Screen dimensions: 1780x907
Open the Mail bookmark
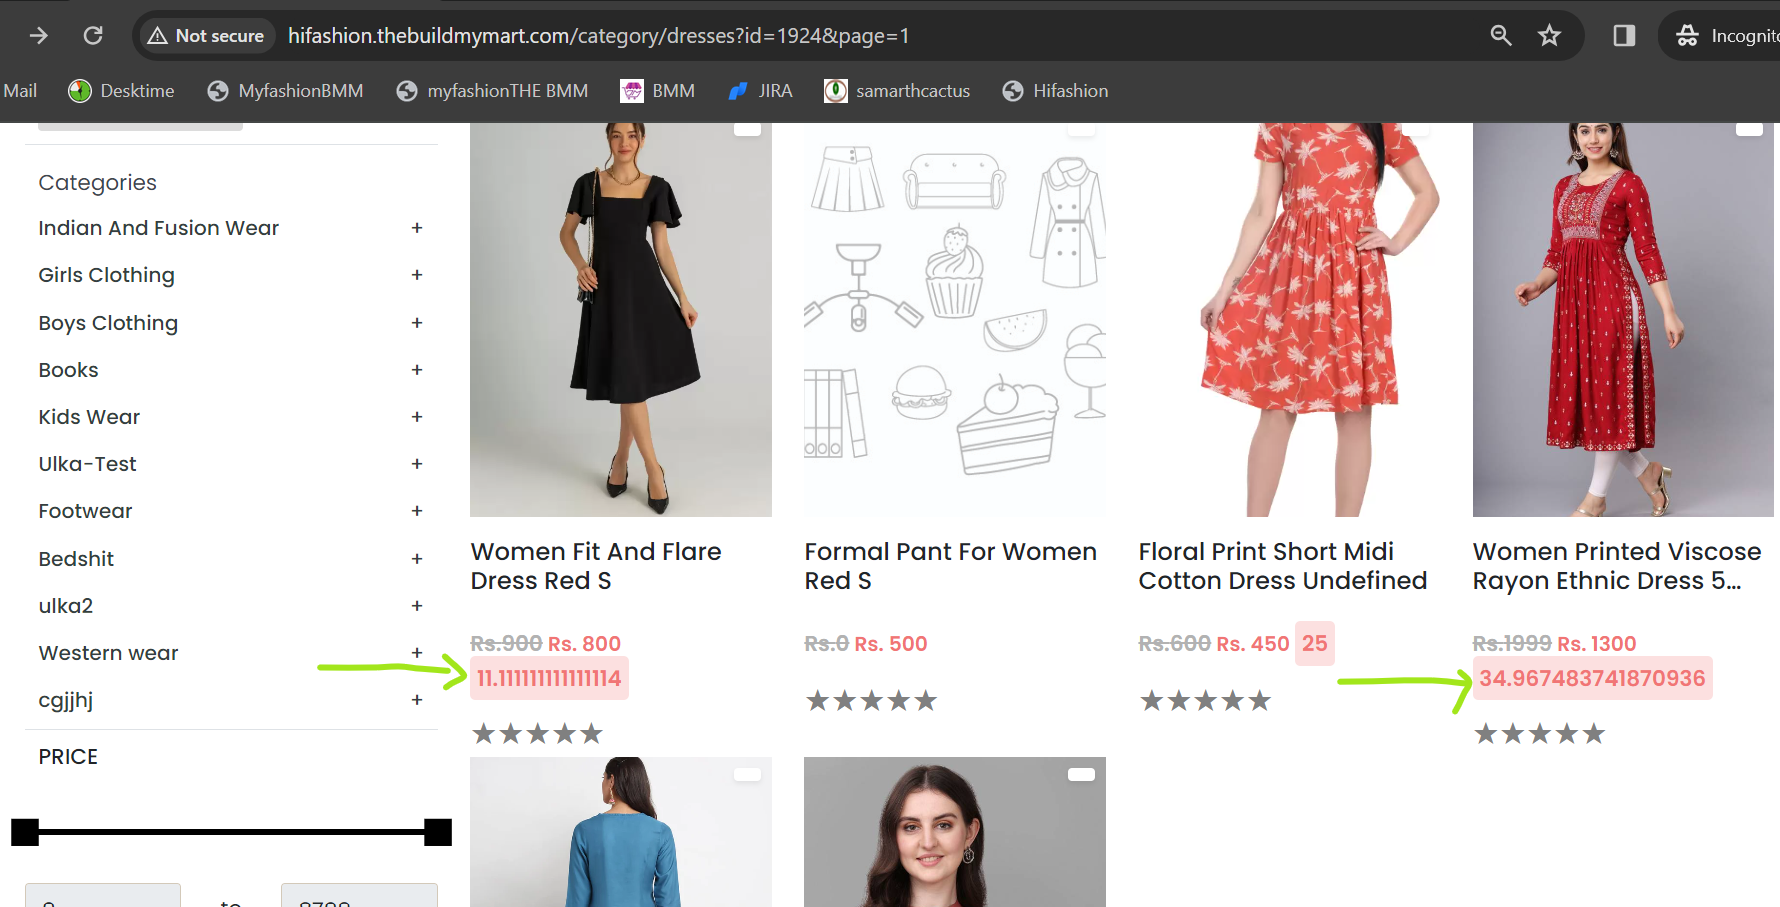click(20, 91)
